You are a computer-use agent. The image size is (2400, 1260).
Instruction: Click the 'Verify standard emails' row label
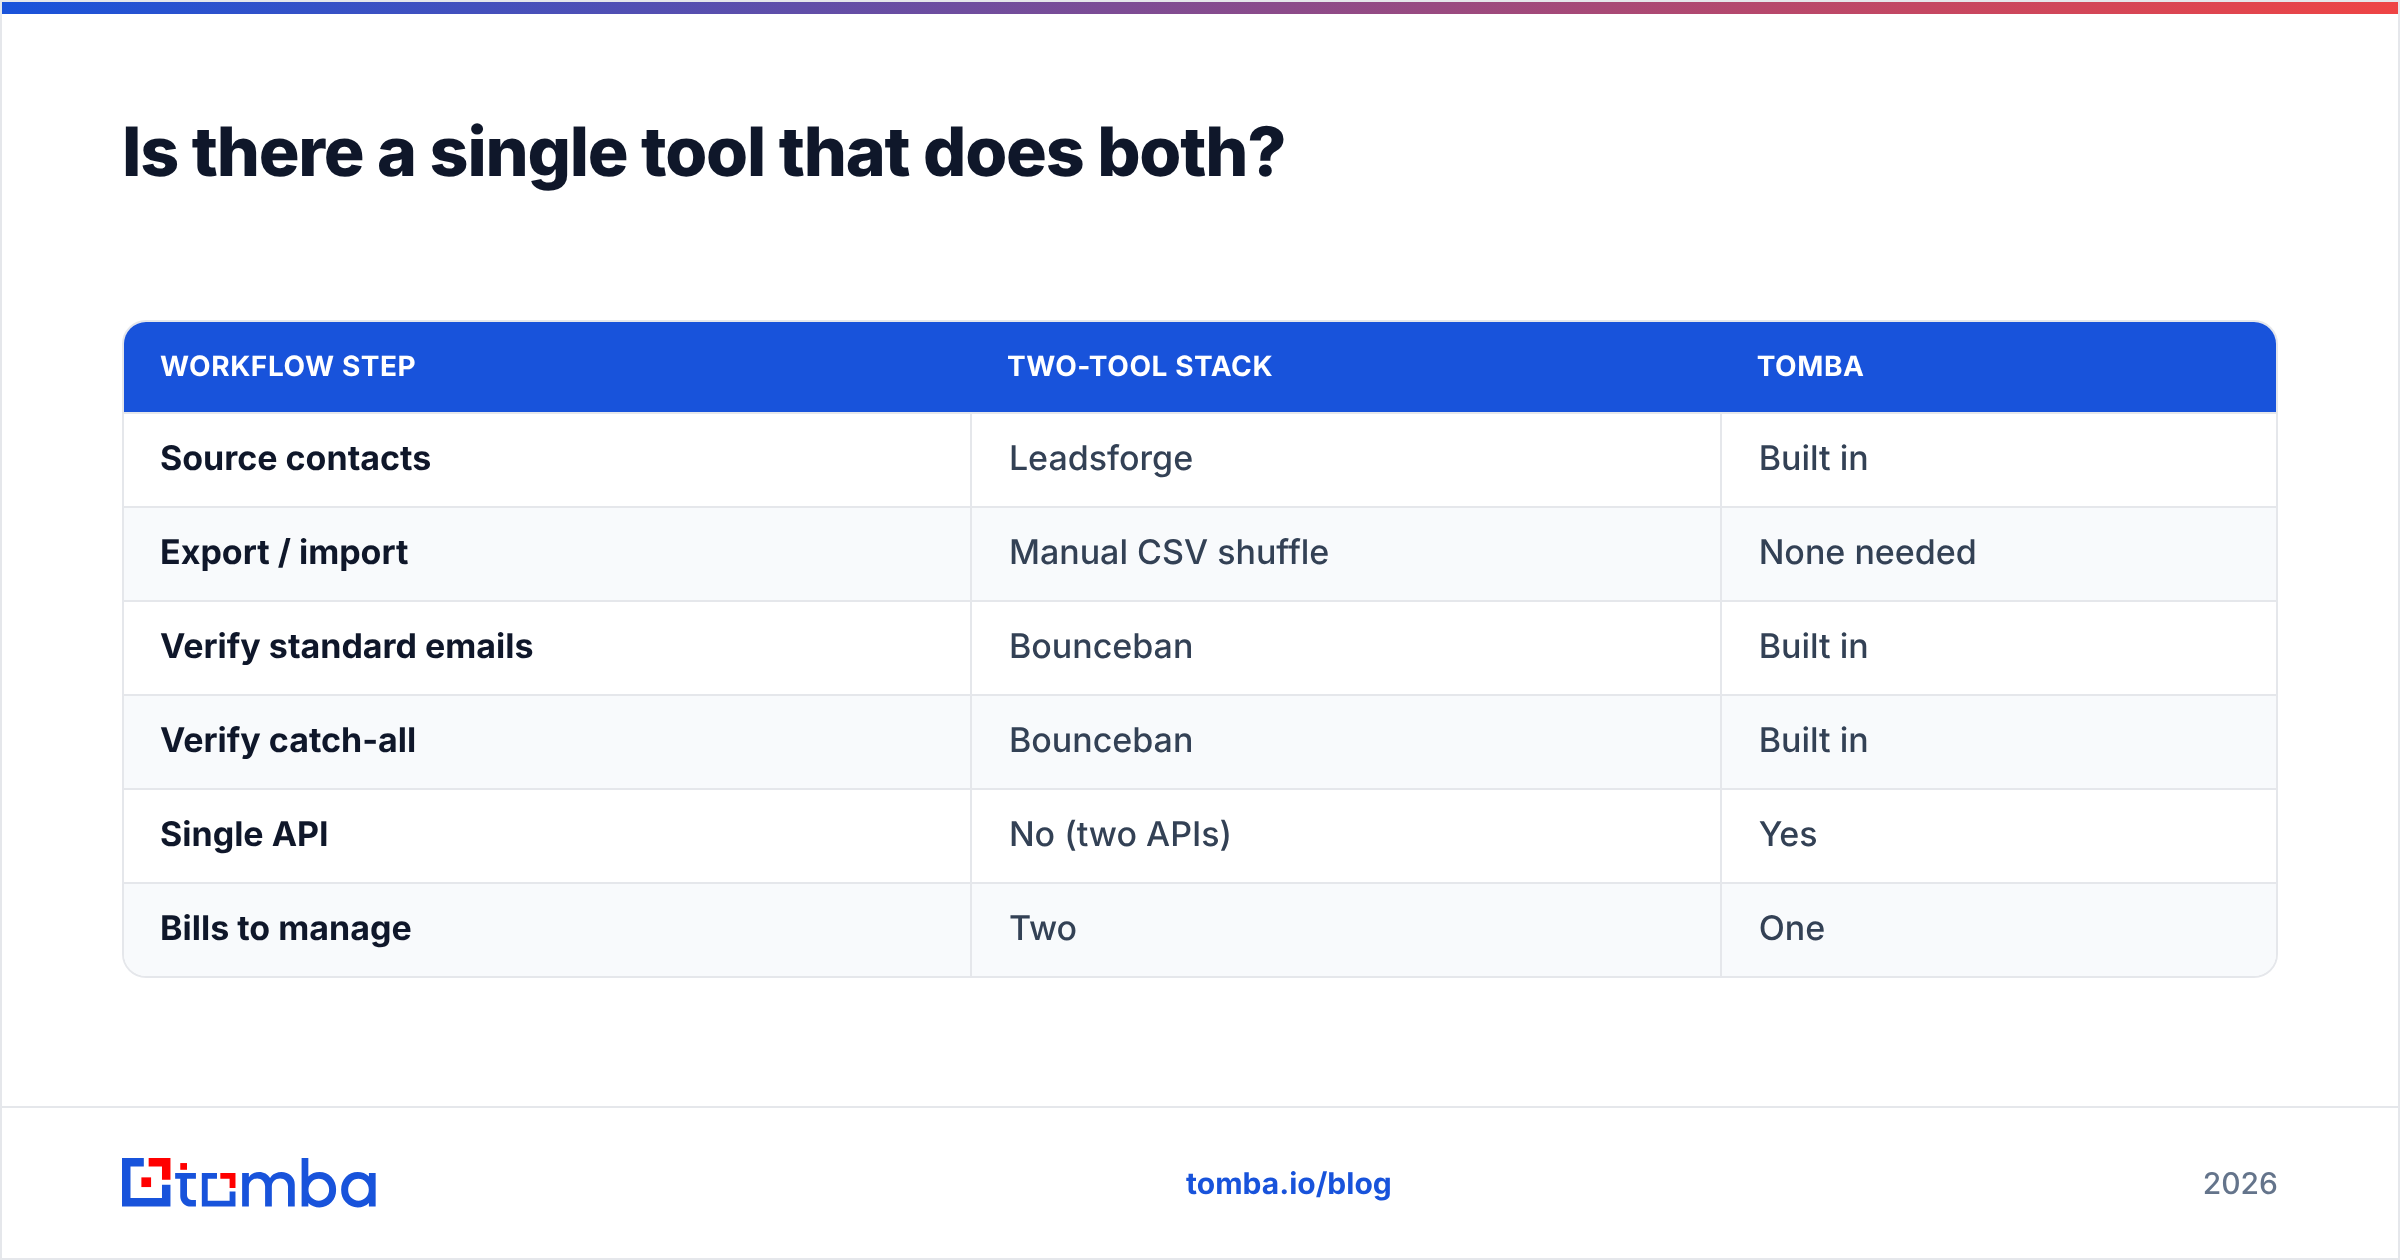point(347,647)
